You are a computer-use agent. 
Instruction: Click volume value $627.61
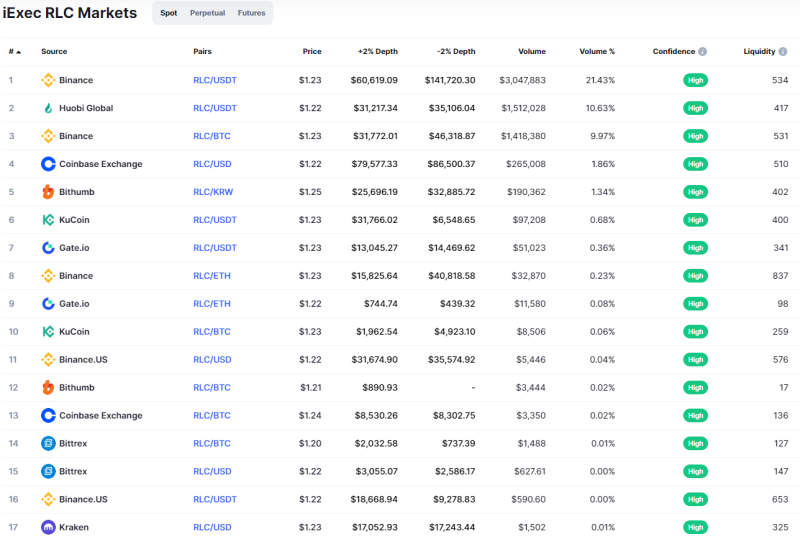coord(530,472)
